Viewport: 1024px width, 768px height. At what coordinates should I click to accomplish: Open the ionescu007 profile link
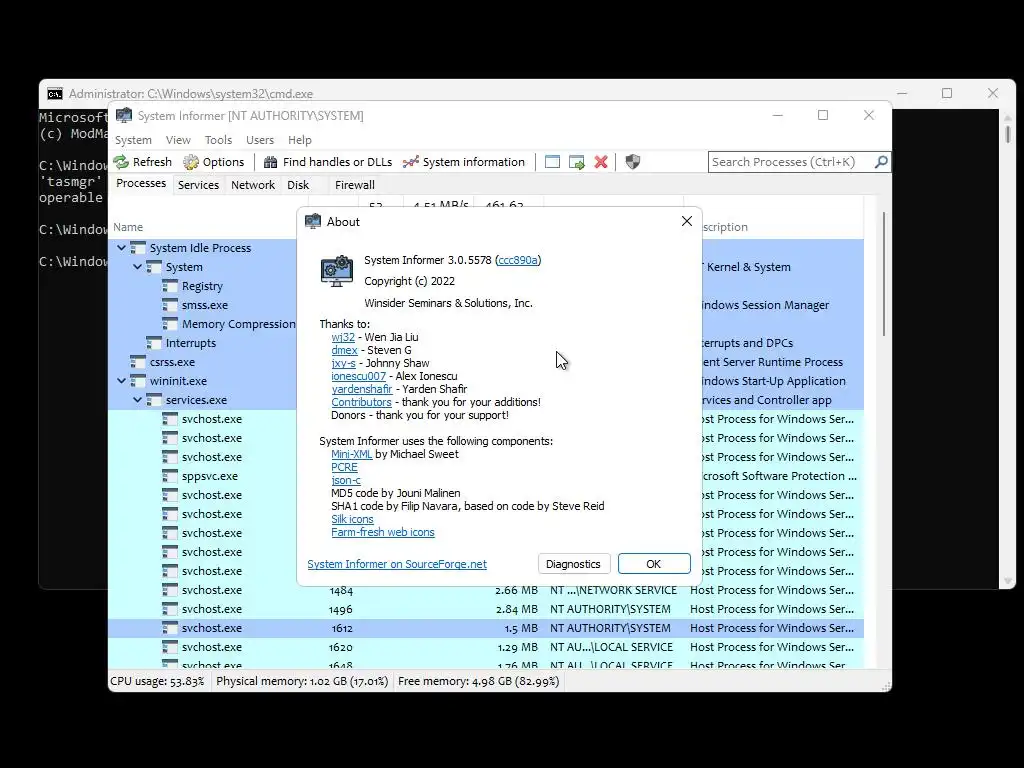click(359, 376)
